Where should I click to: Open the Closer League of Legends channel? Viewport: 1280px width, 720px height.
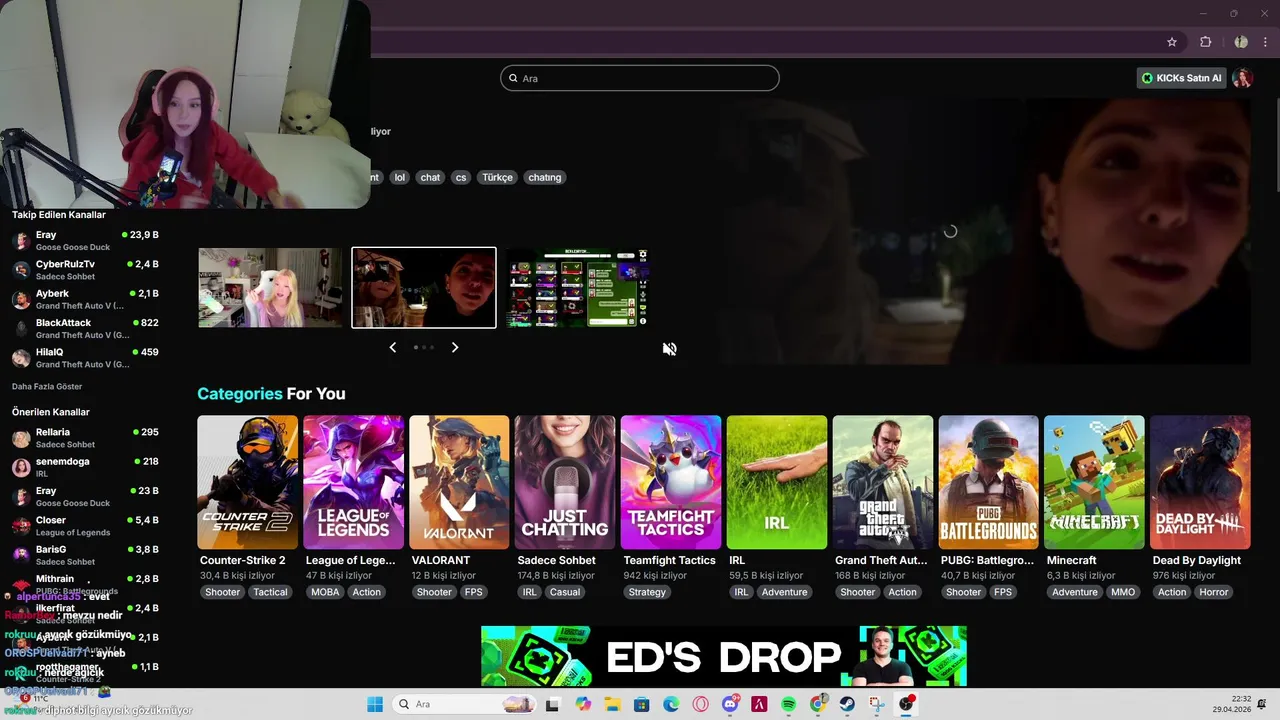pyautogui.click(x=85, y=526)
